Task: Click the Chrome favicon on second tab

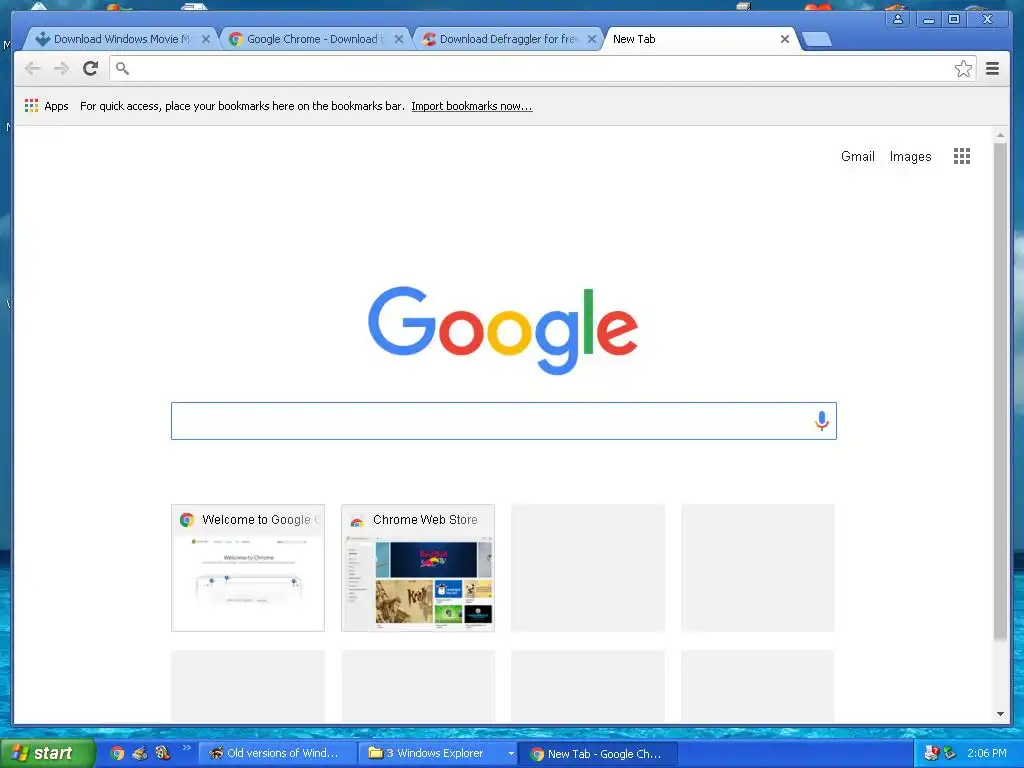Action: (236, 39)
